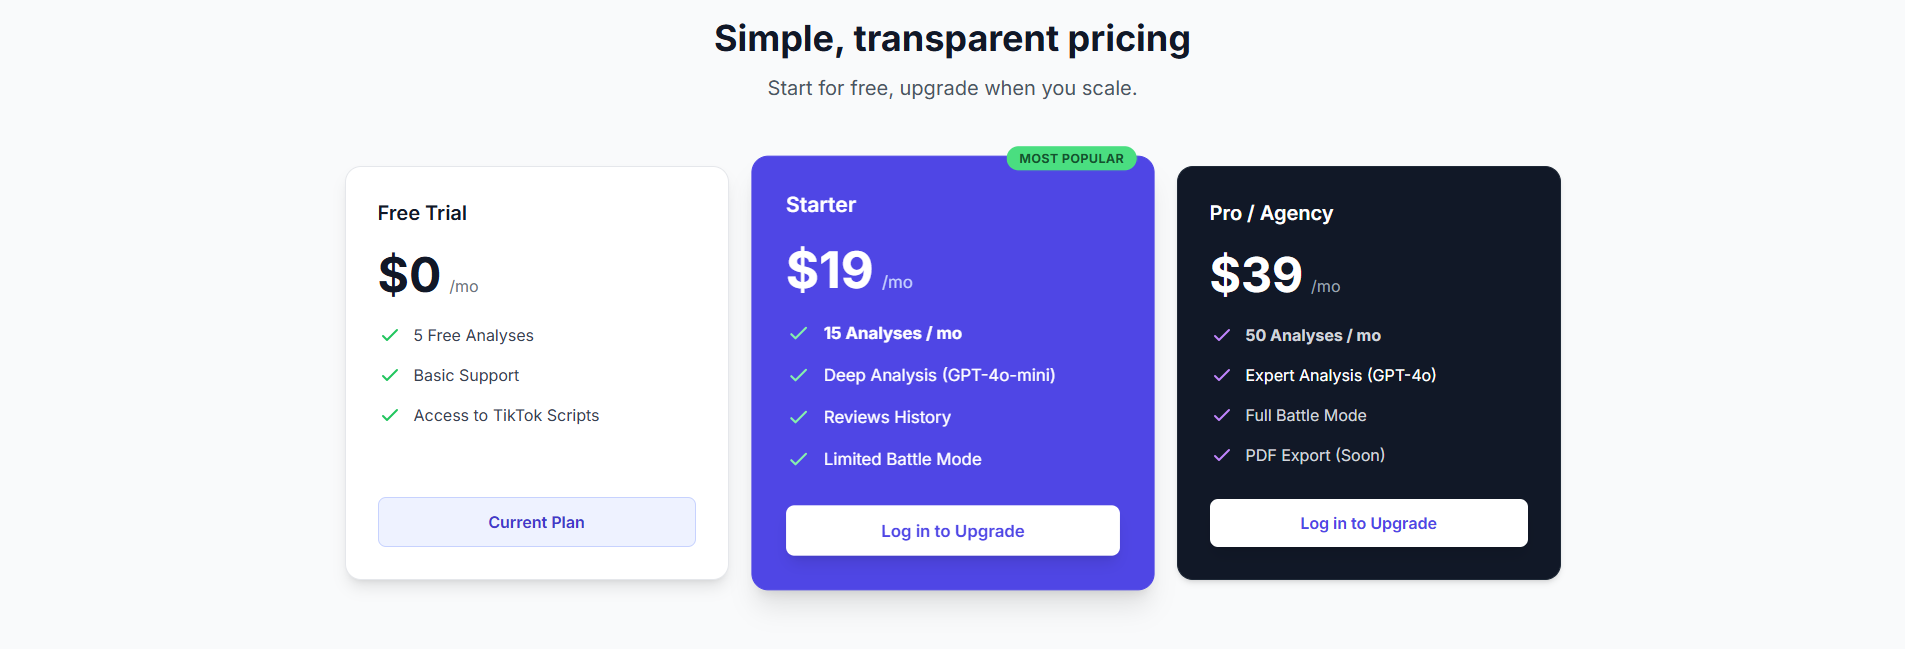The image size is (1905, 649).
Task: Select the checkmark beside Access to TikTok Scripts
Action: pos(389,415)
